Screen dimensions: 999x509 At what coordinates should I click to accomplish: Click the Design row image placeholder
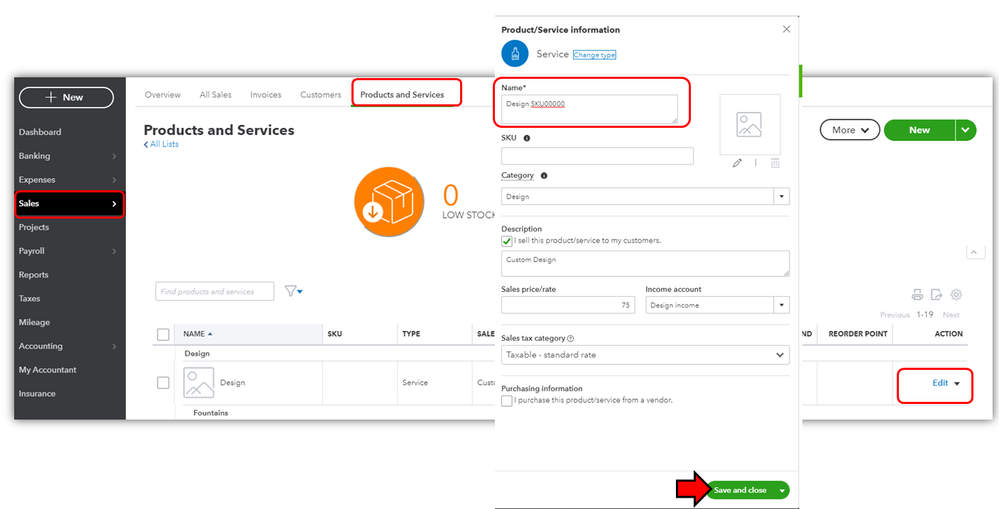199,382
